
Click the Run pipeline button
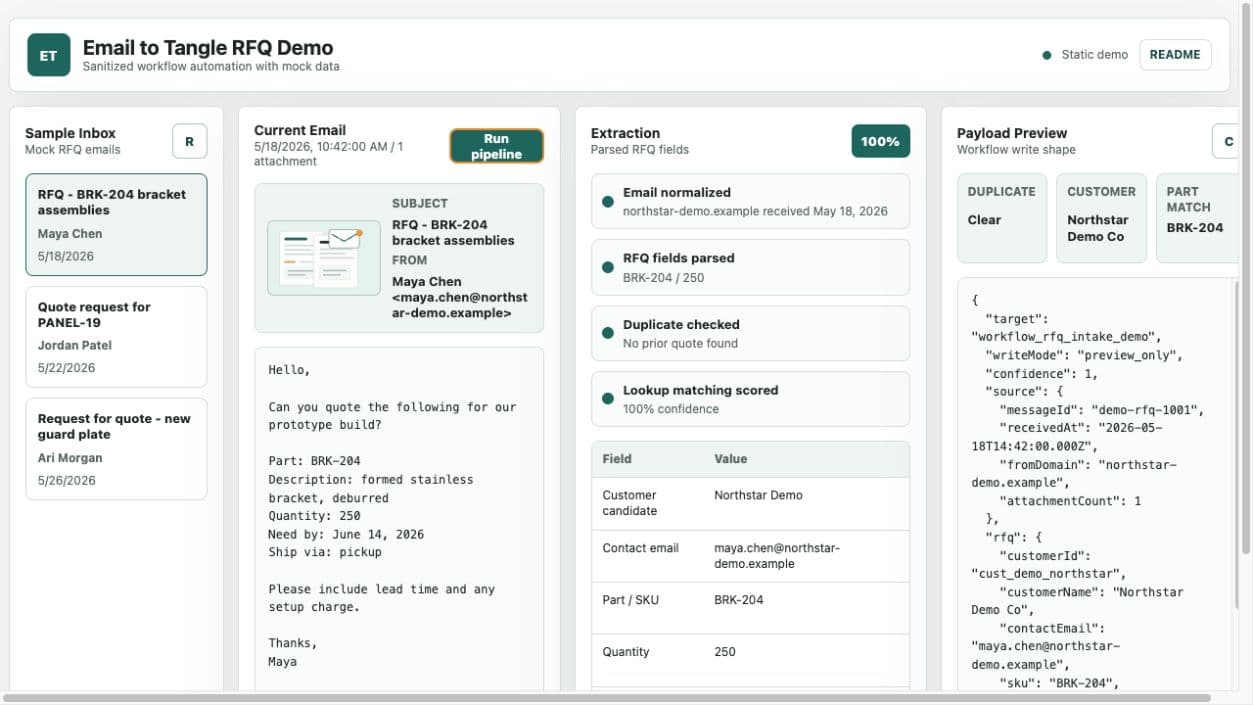497,146
